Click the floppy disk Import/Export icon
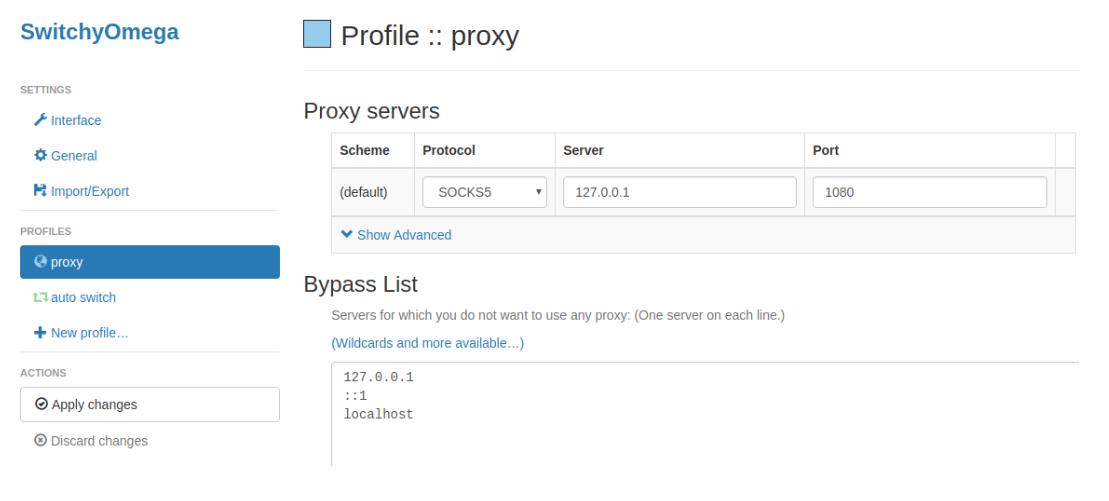Screen dimensions: 1109x501 click(x=41, y=191)
